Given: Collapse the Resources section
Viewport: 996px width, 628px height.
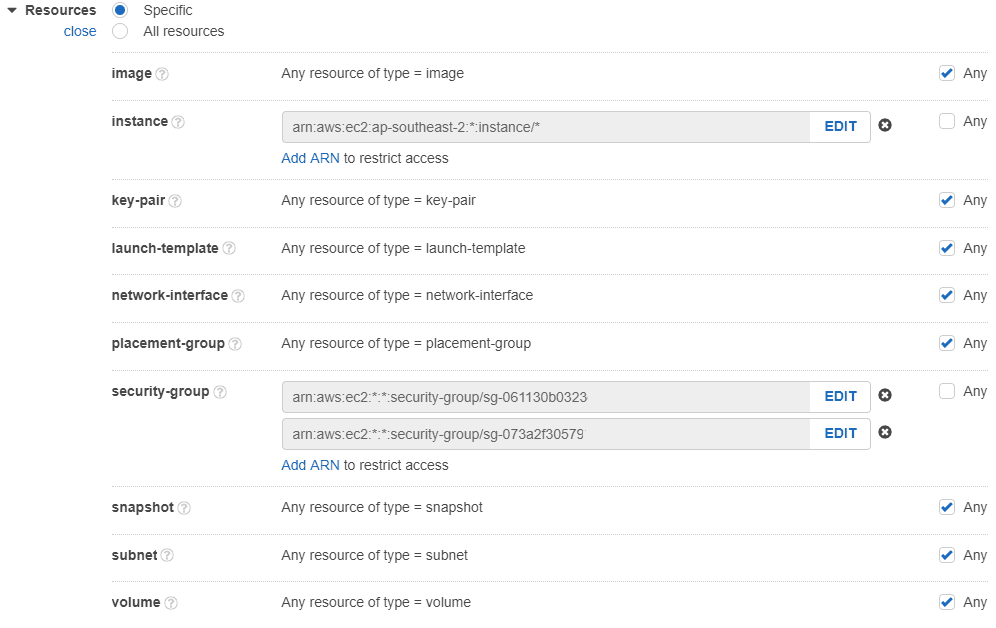Looking at the screenshot, I should 12,10.
